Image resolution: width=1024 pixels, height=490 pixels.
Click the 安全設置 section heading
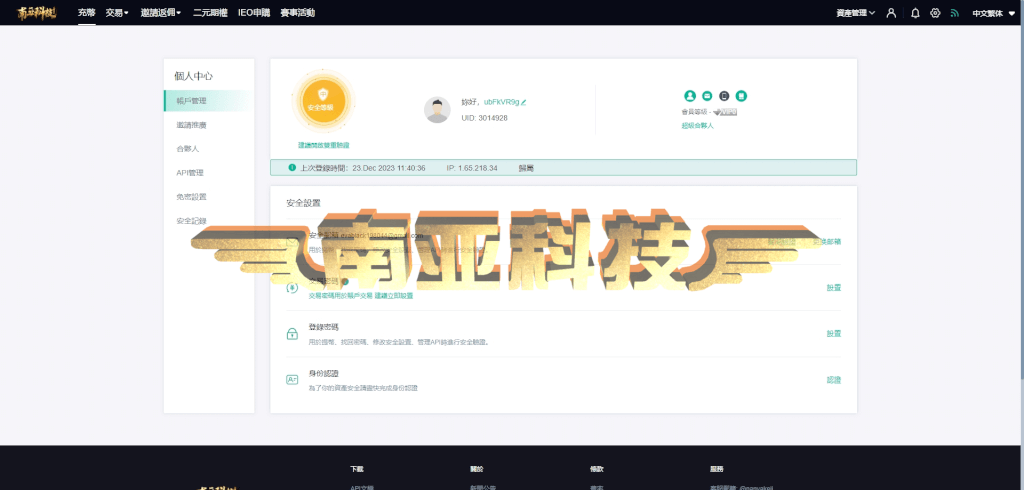click(x=303, y=203)
